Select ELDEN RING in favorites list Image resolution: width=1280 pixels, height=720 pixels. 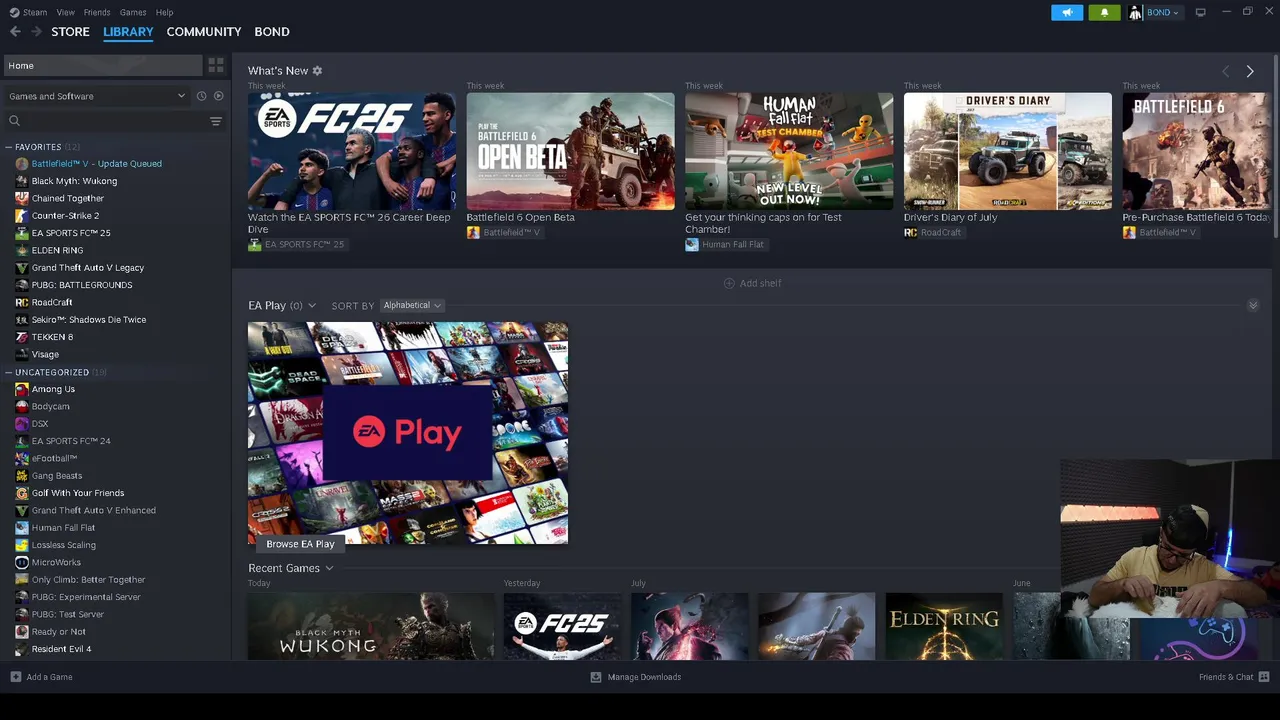tap(57, 250)
